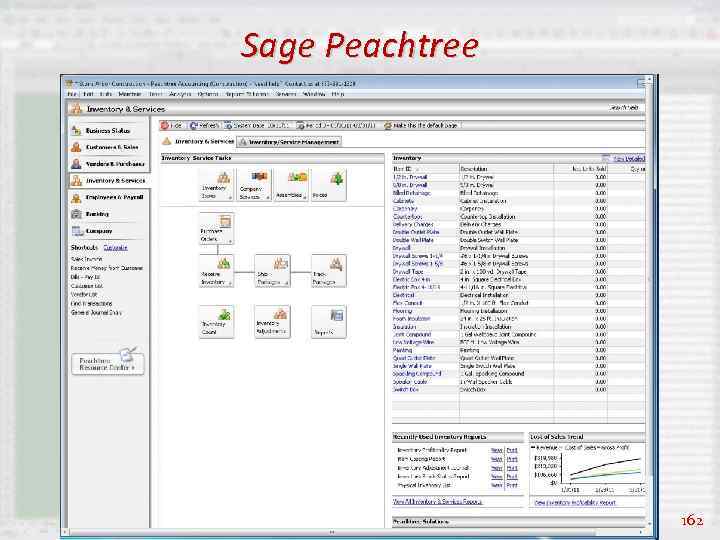The image size is (720, 540).
Task: Click the Refresh toolbar button
Action: pos(204,125)
